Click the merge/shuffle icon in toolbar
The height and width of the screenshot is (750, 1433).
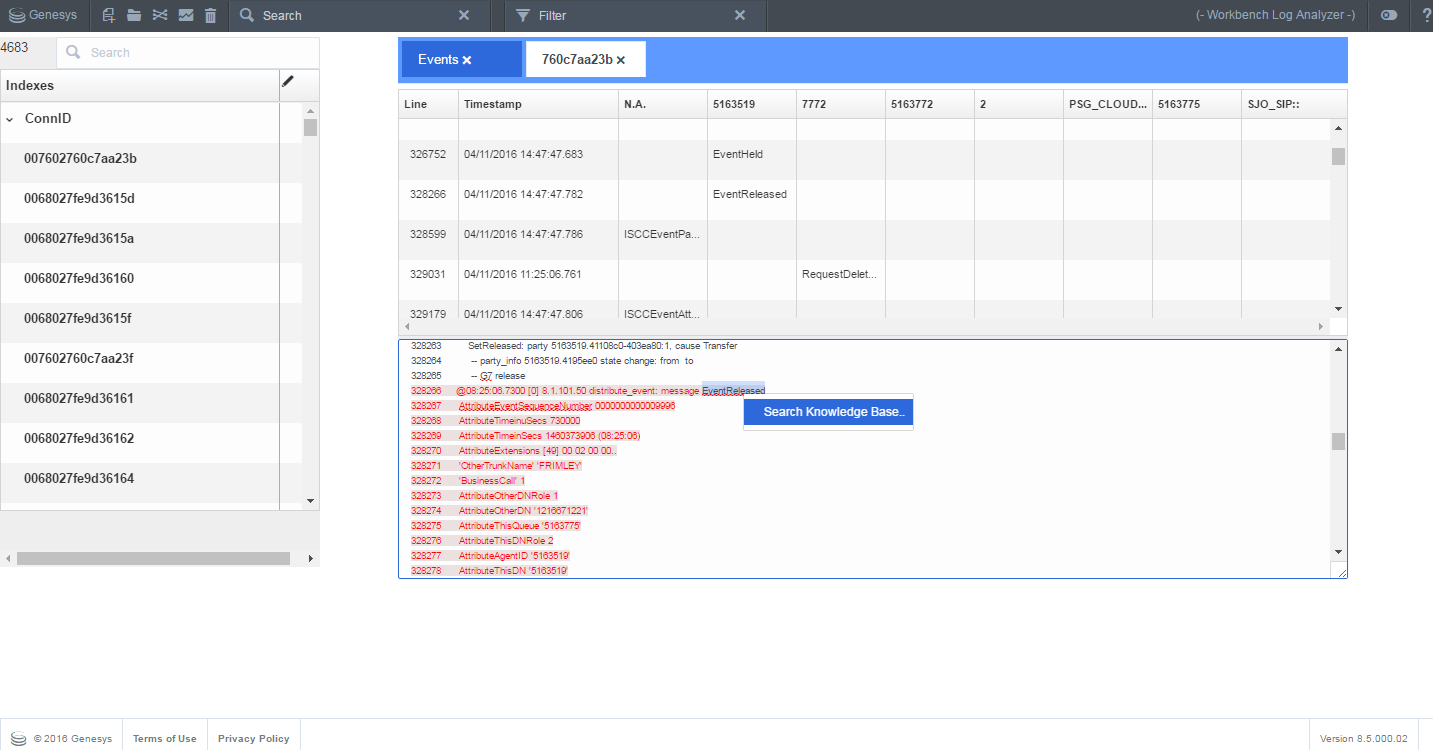click(159, 15)
